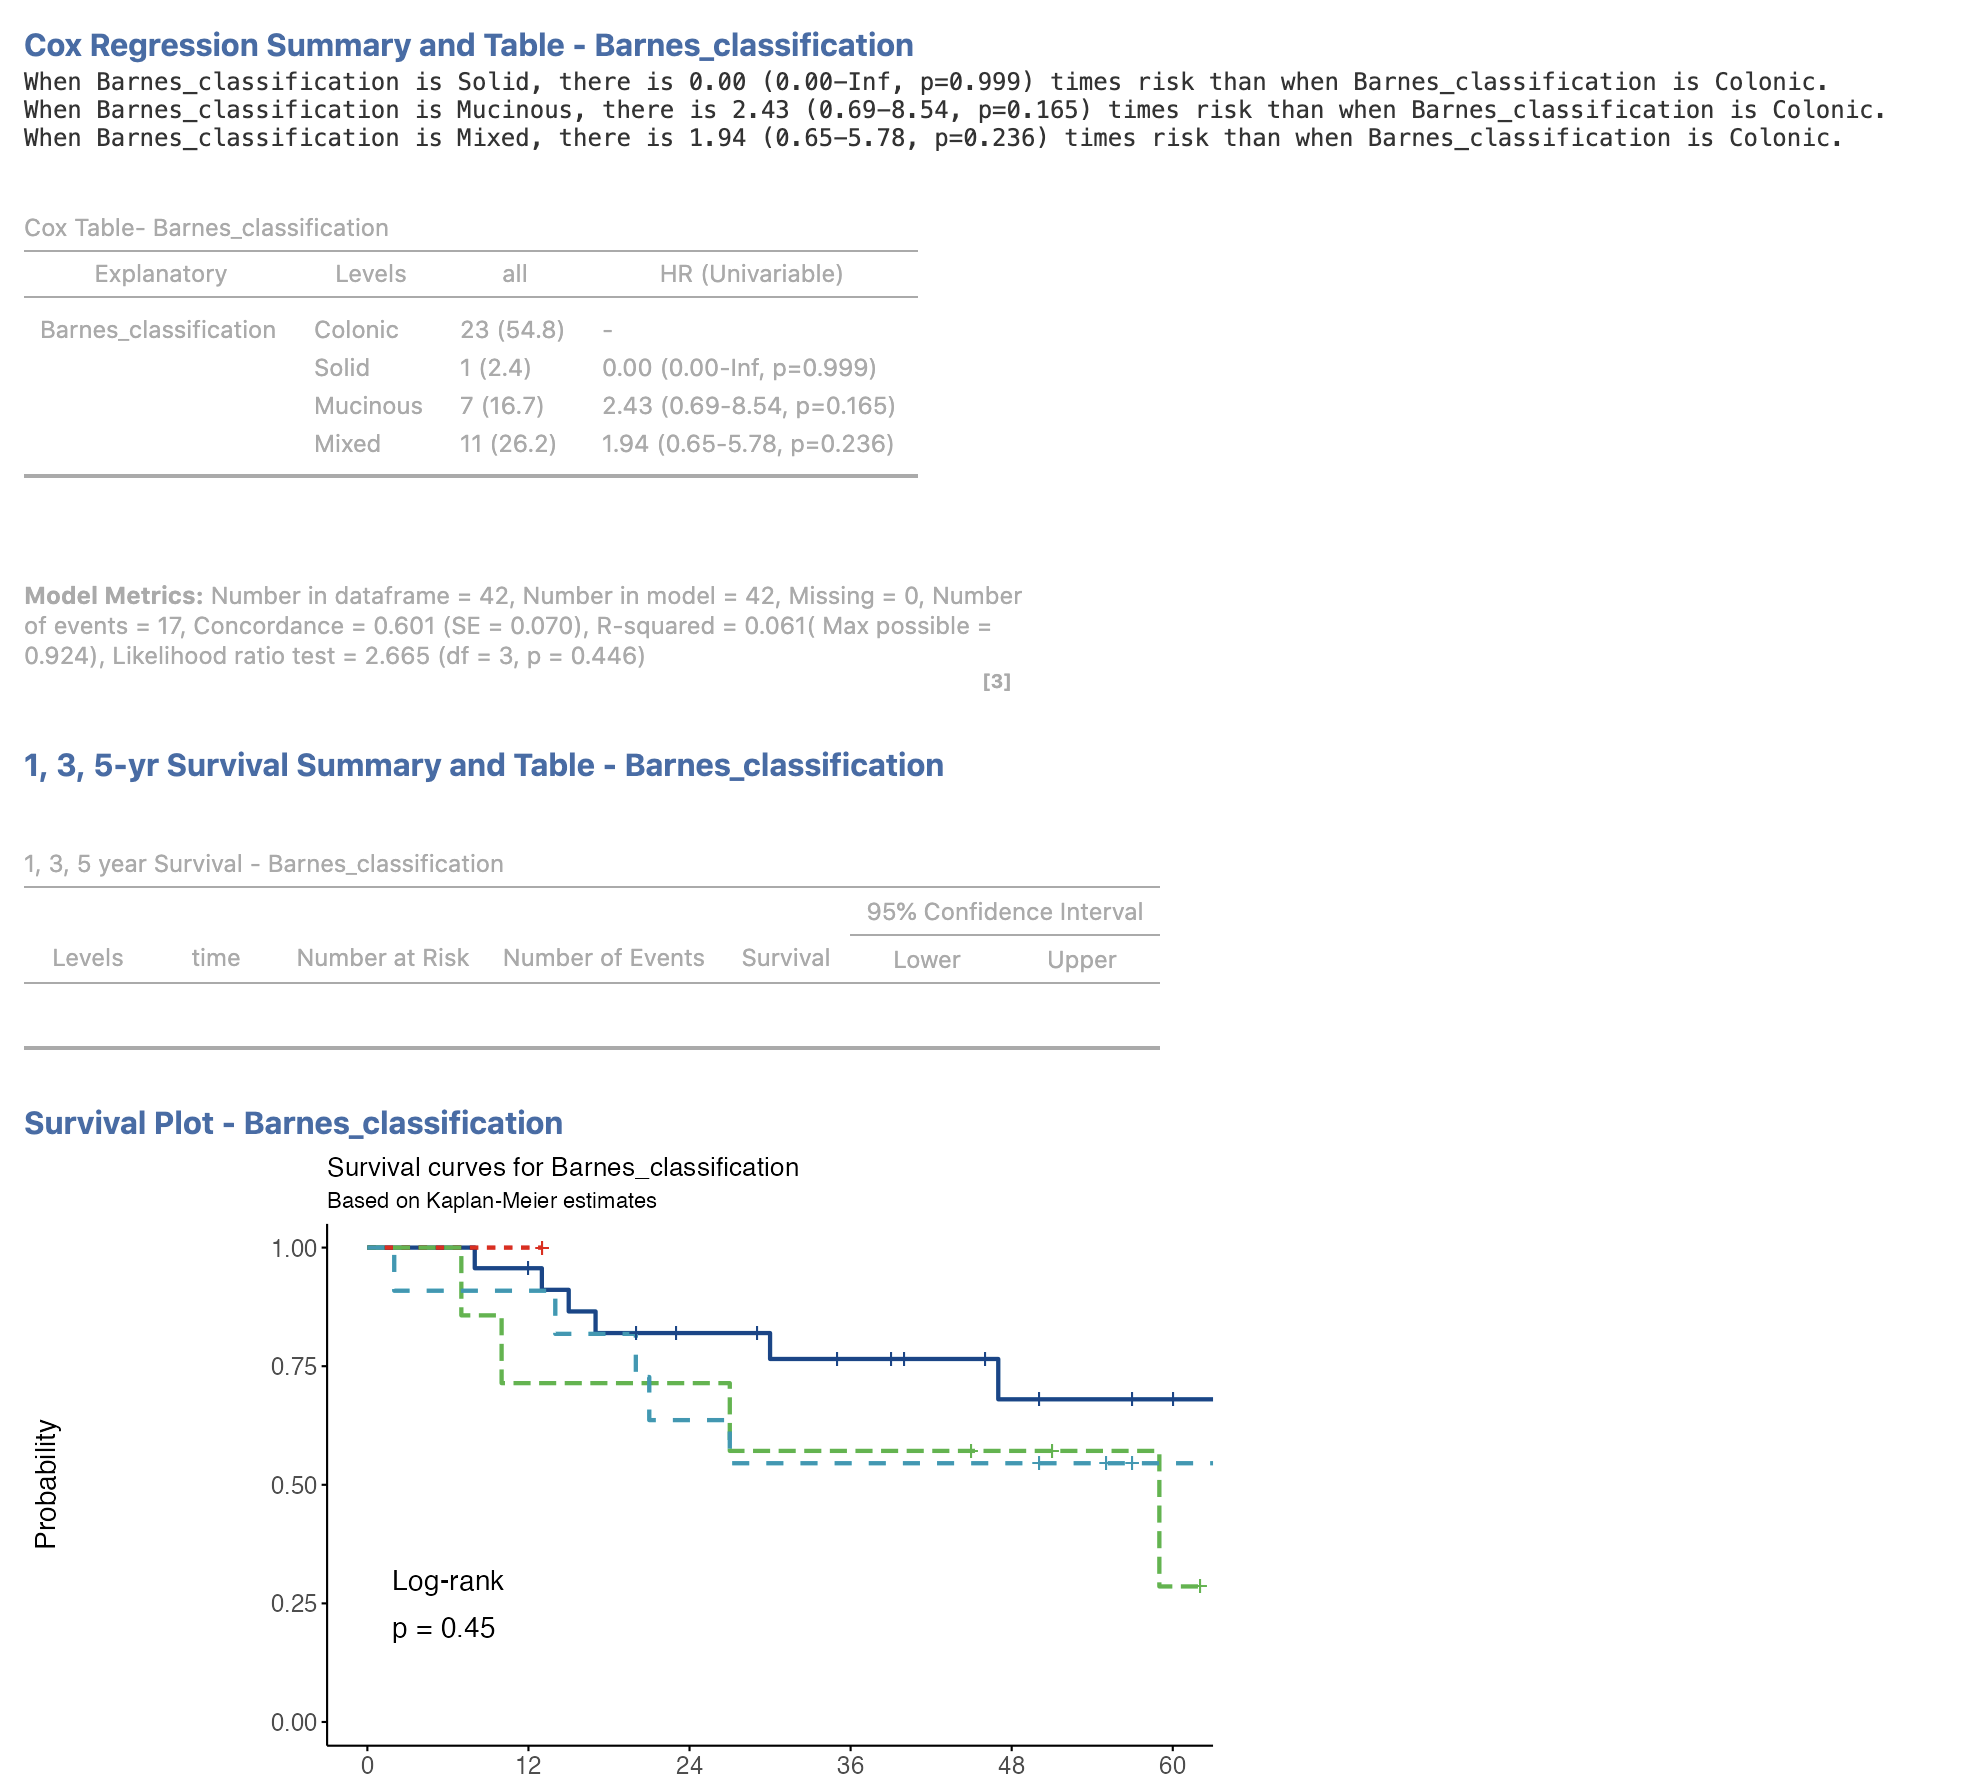Click the Cox Table- Barnes_classification title

(206, 228)
